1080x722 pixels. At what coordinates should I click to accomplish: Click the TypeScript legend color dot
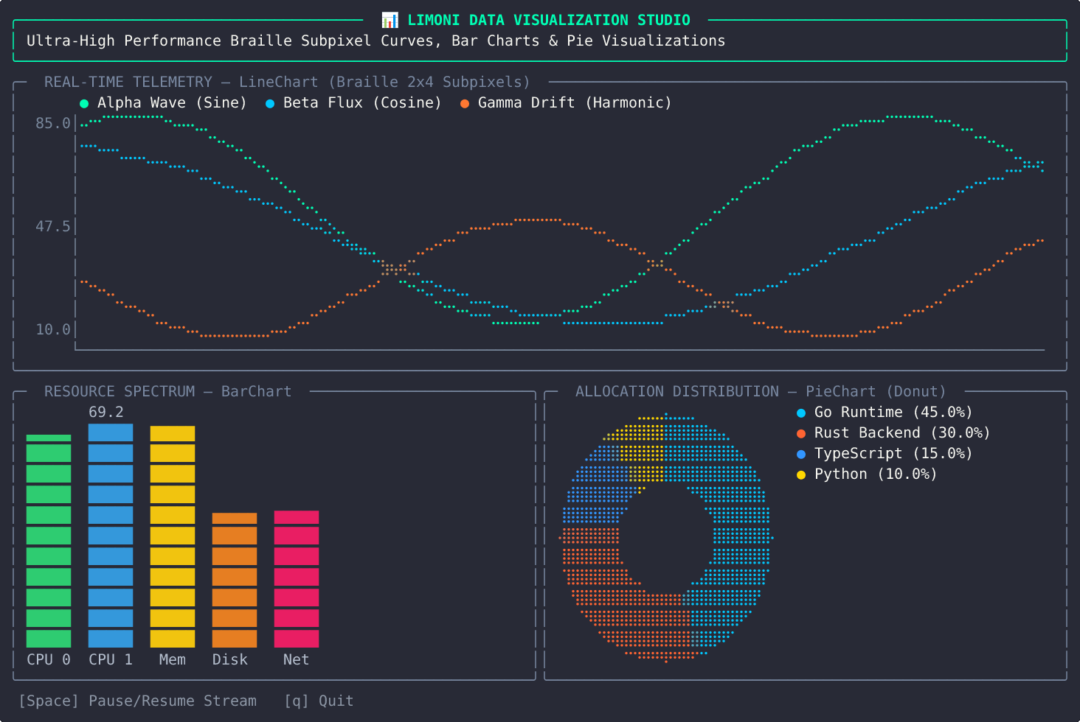tap(801, 454)
